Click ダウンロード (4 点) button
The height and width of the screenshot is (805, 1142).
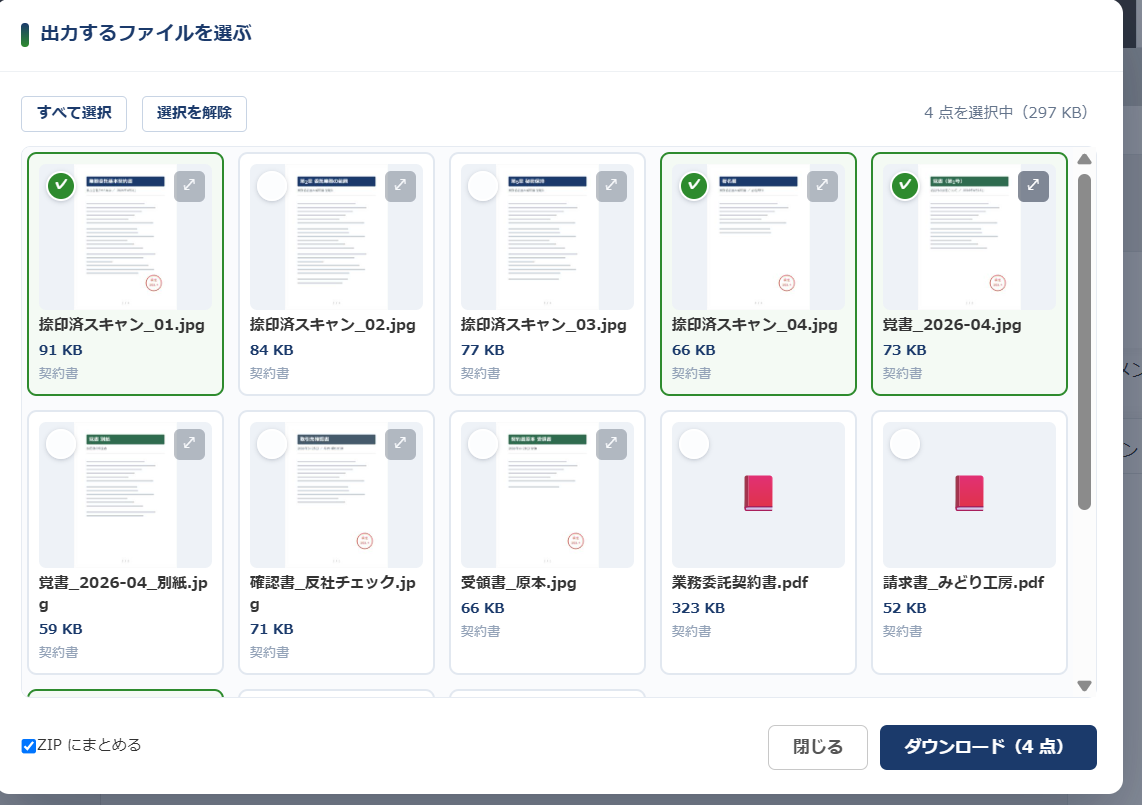[x=988, y=747]
